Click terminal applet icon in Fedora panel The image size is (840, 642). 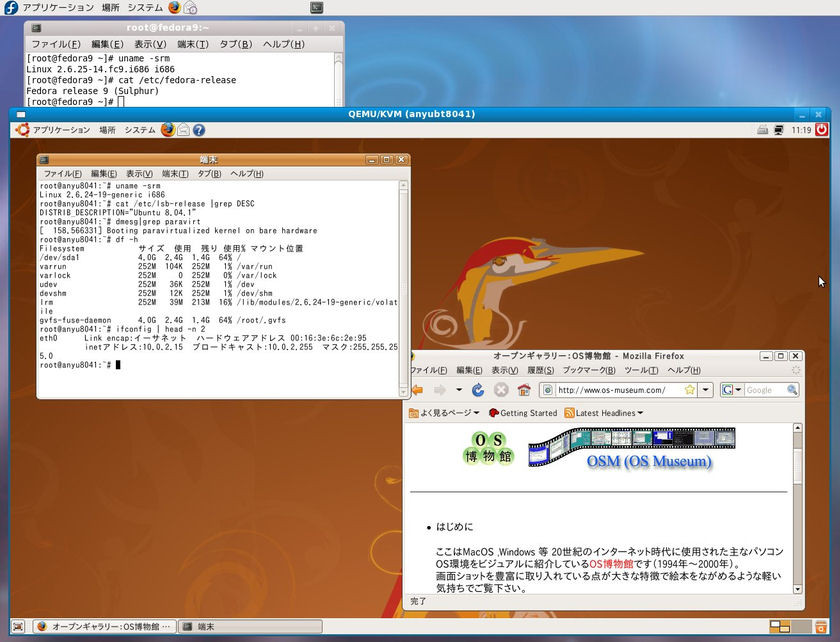(x=317, y=8)
